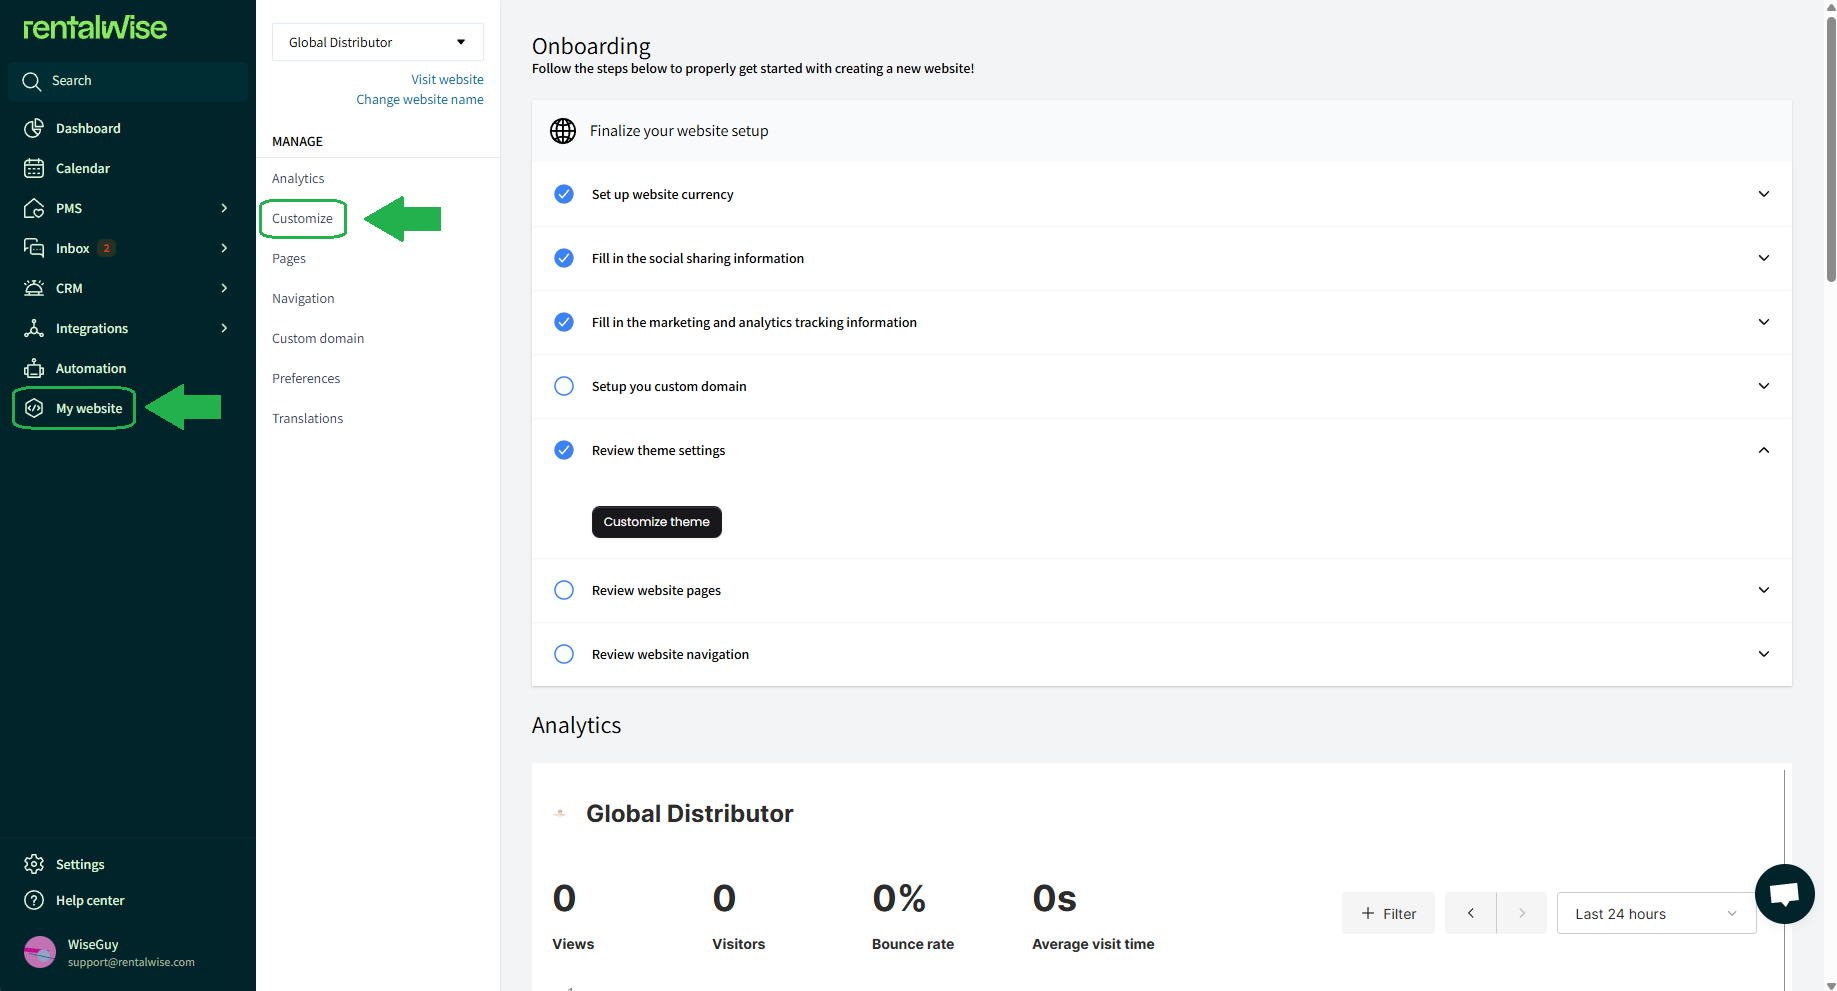Open the Global Distributor website dropdown
Image resolution: width=1837 pixels, height=991 pixels.
tap(377, 42)
